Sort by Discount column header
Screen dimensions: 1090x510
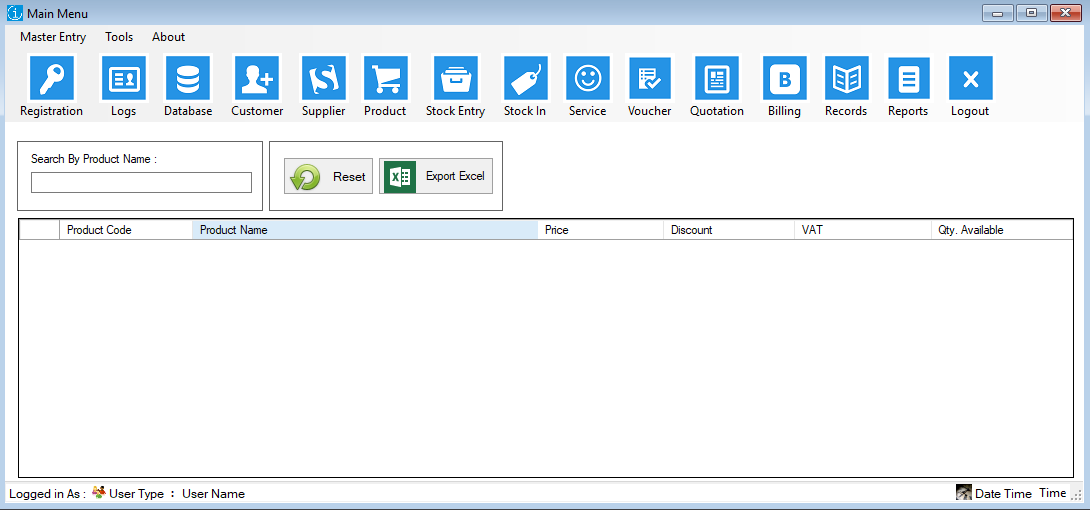[729, 230]
